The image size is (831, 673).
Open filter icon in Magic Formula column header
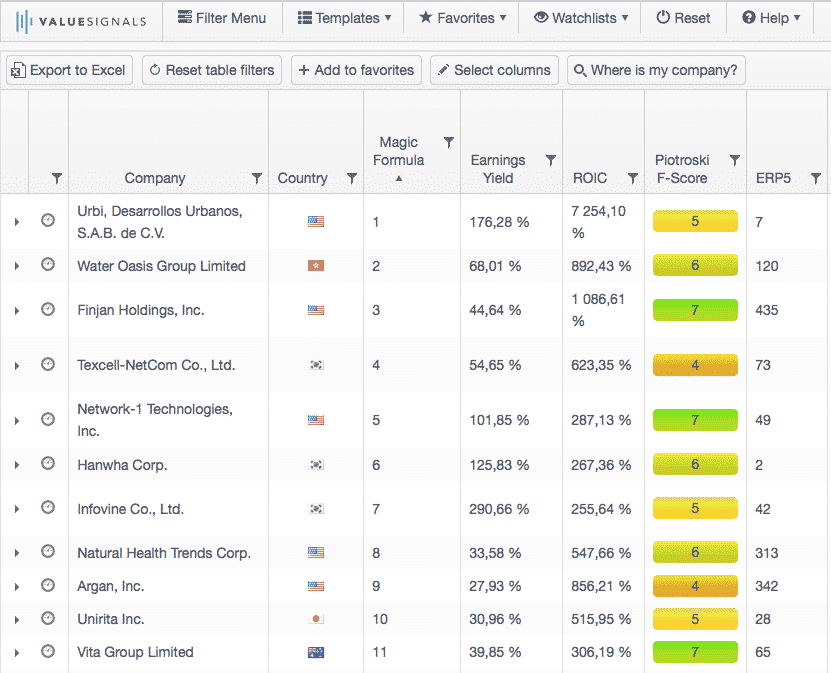click(x=449, y=142)
